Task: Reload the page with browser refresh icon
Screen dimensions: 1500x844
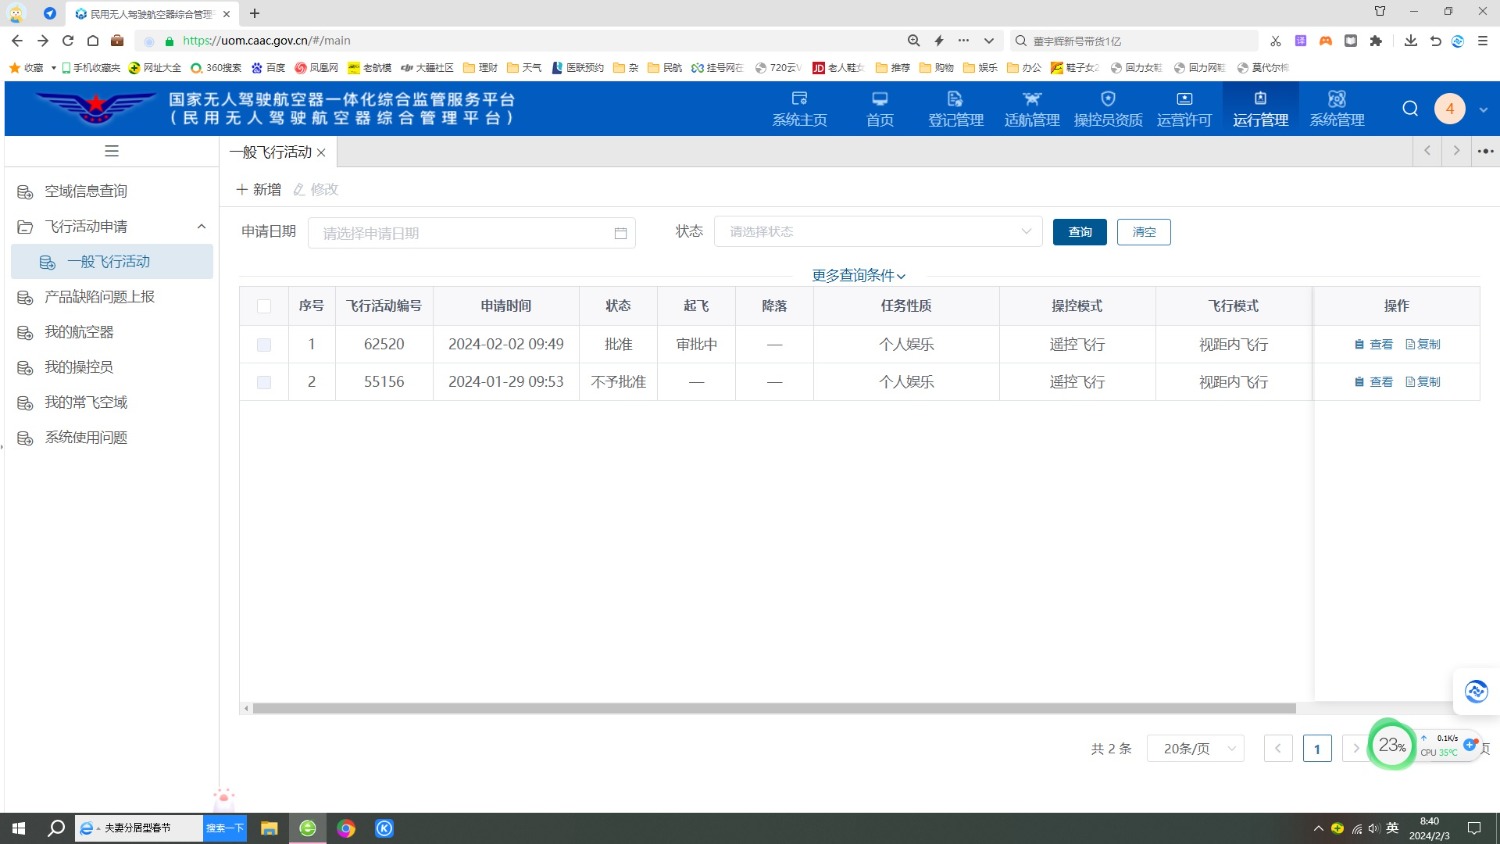Action: click(68, 41)
